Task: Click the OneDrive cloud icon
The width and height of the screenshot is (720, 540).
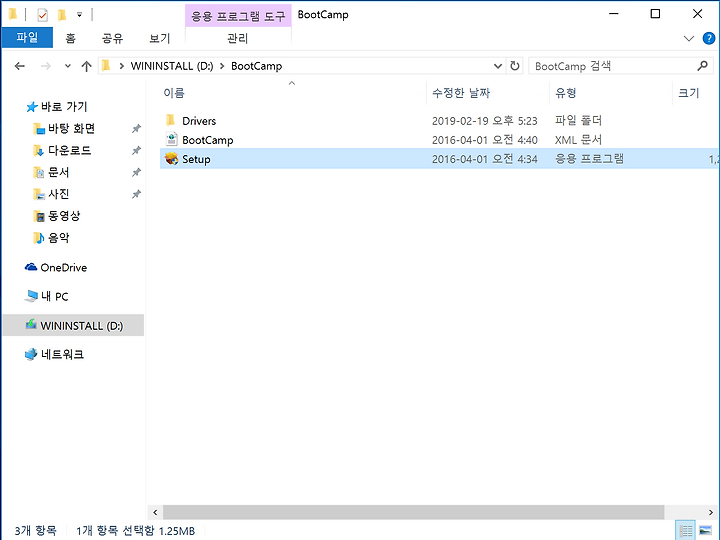Action: click(31, 267)
